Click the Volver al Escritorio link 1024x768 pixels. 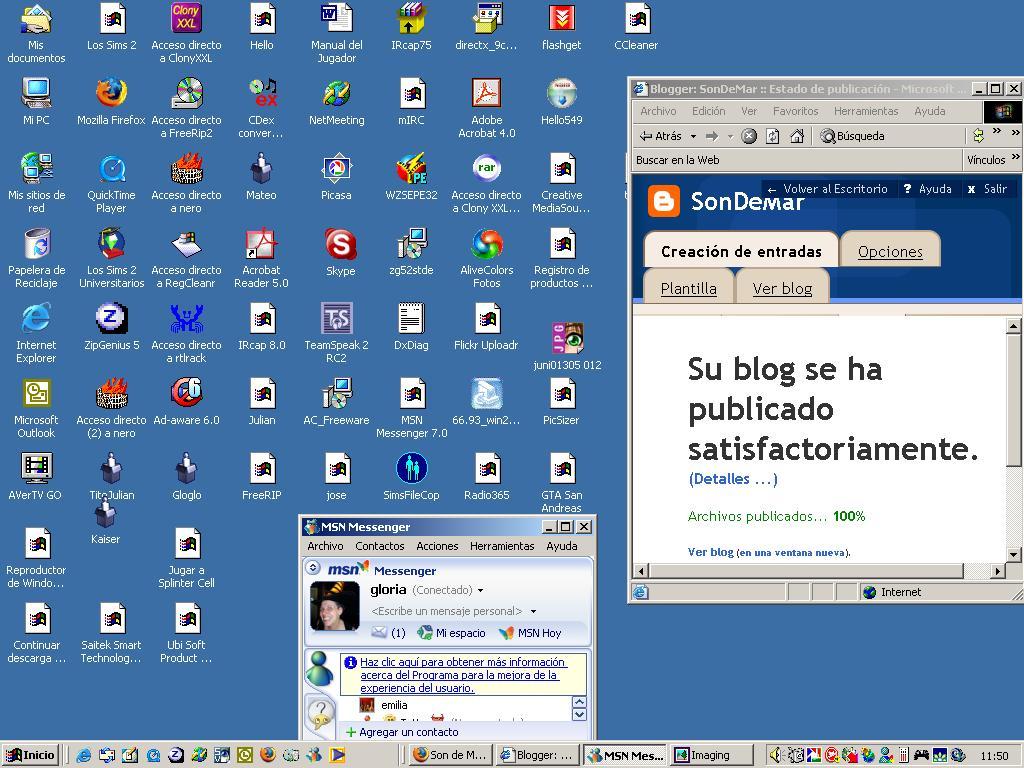click(x=827, y=189)
